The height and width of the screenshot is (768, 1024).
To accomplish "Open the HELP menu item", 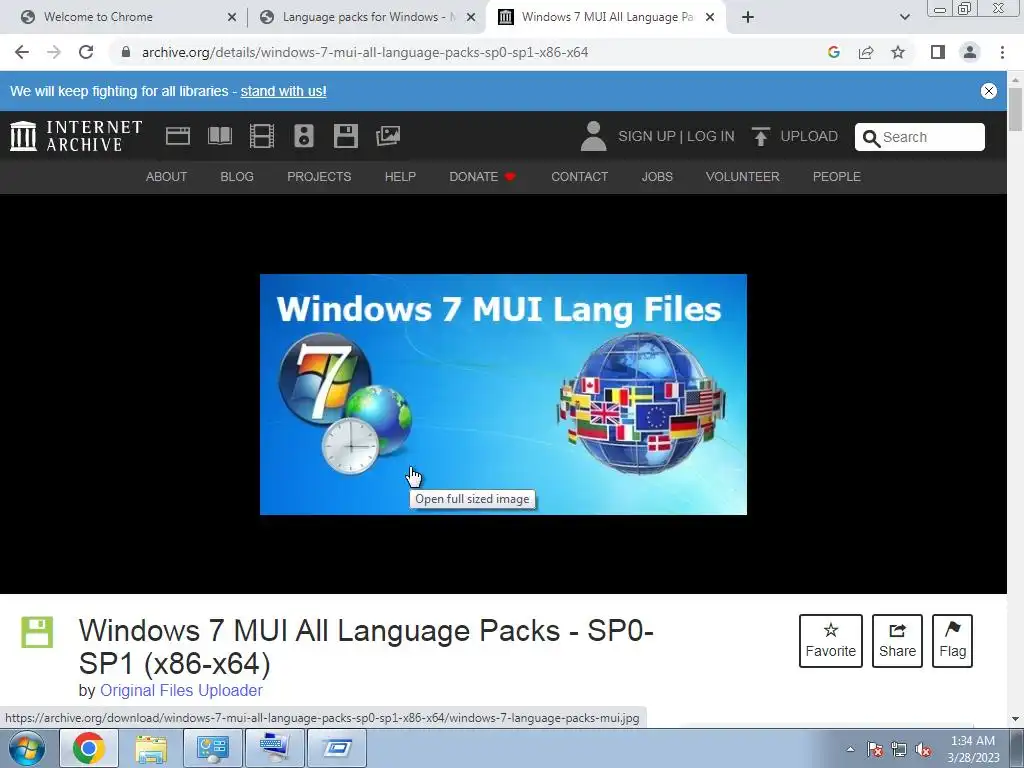I will 400,176.
